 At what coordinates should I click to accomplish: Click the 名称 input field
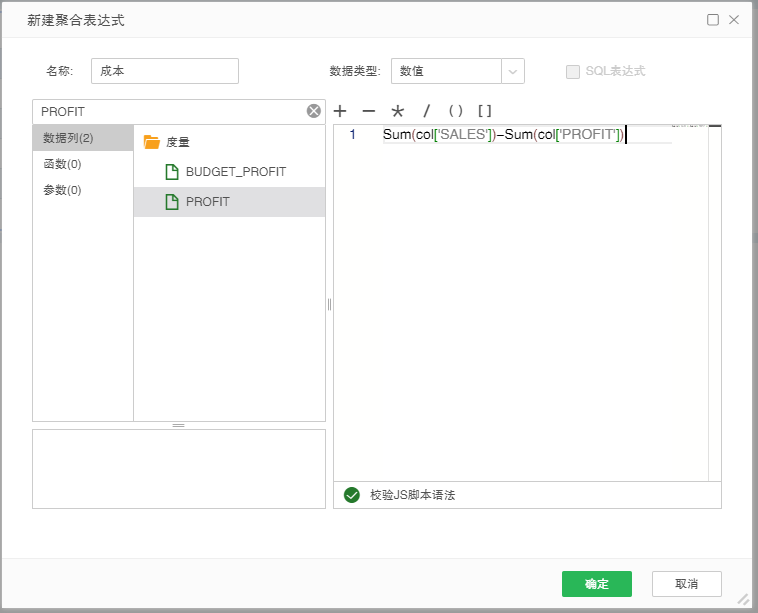[x=165, y=71]
